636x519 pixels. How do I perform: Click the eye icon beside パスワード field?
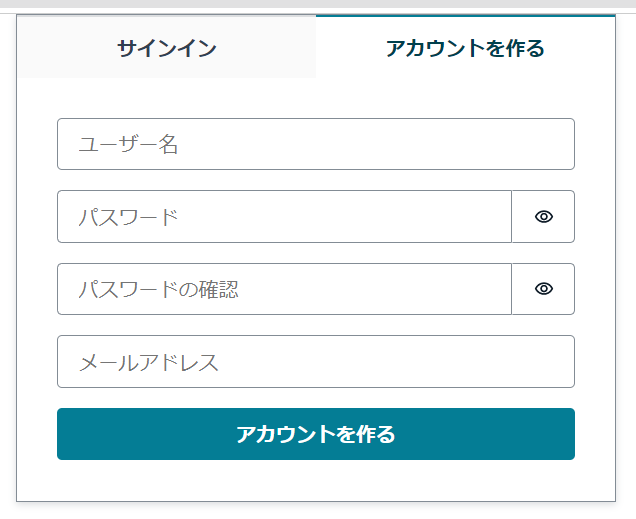pyautogui.click(x=543, y=216)
